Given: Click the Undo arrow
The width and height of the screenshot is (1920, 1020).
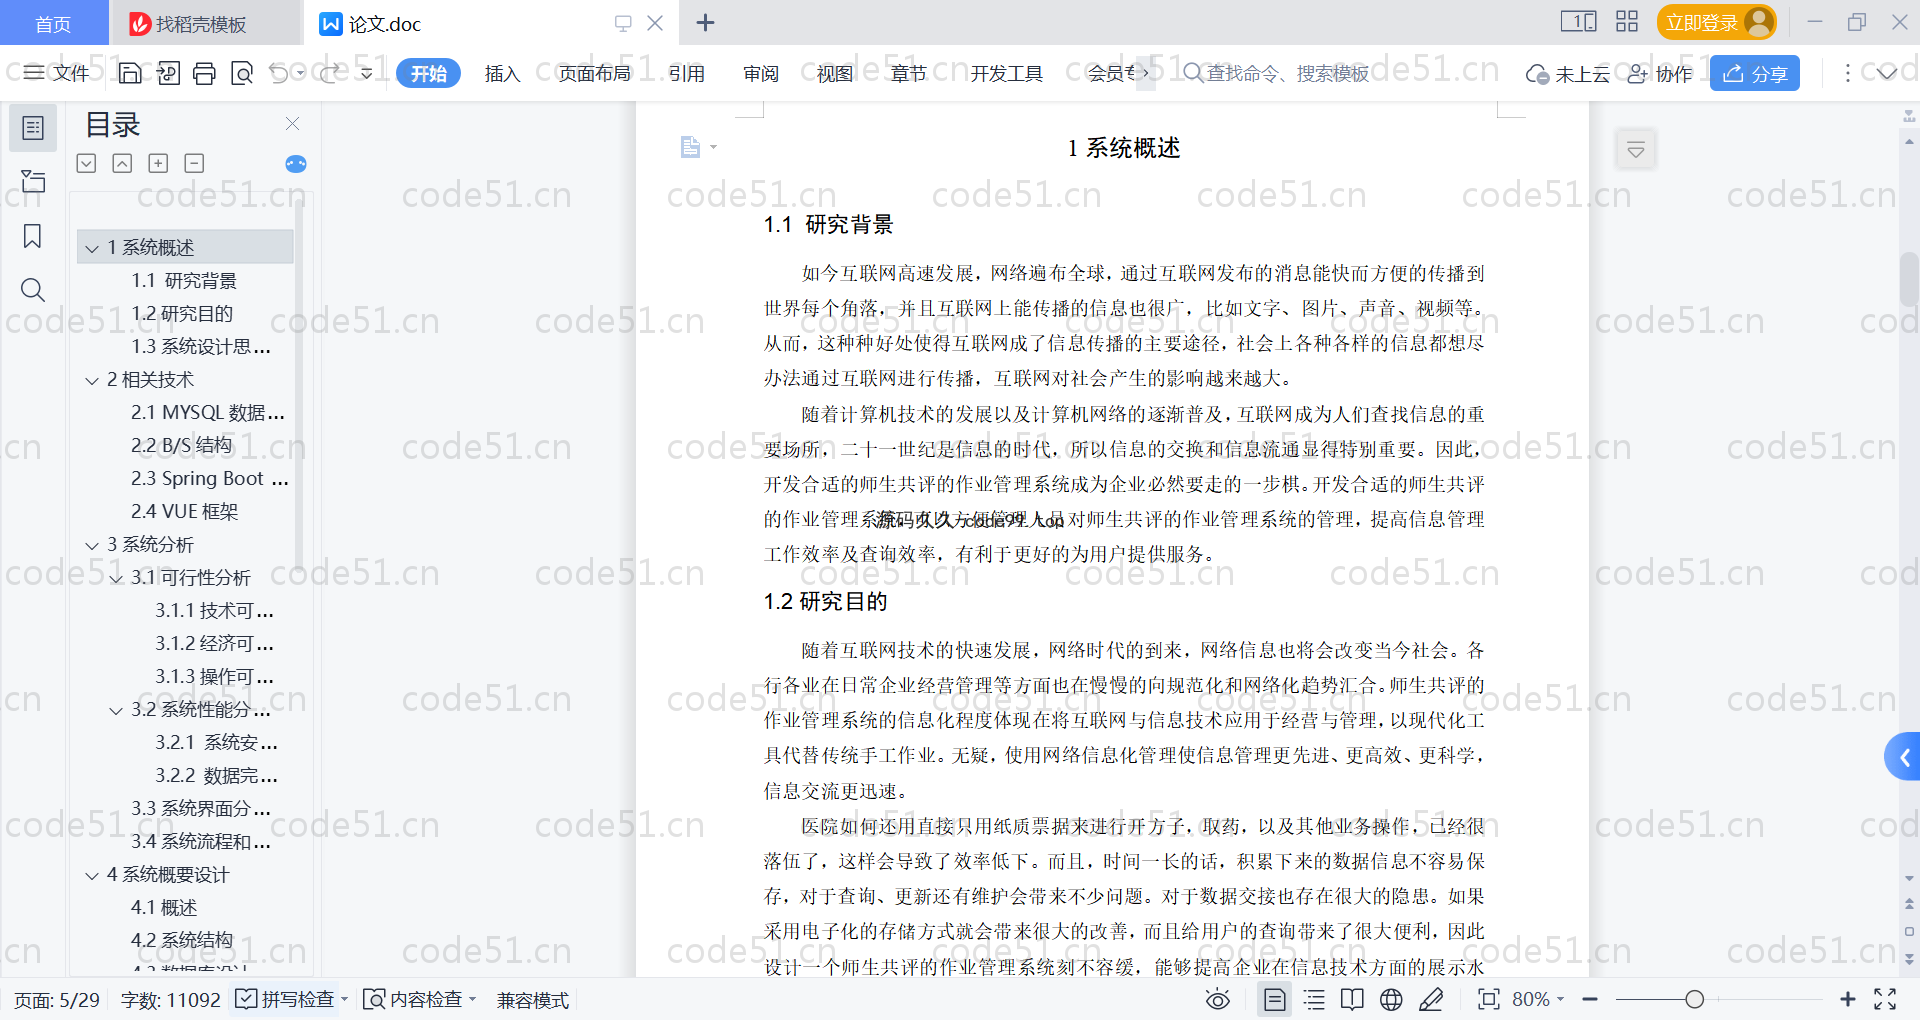Looking at the screenshot, I should pyautogui.click(x=279, y=73).
